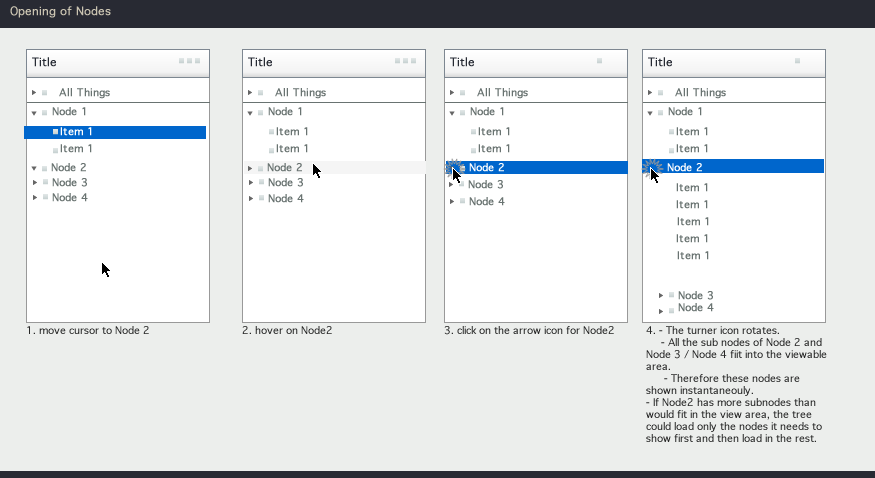Click the square icon beside Node 3 in the fourth panel

[671, 296]
